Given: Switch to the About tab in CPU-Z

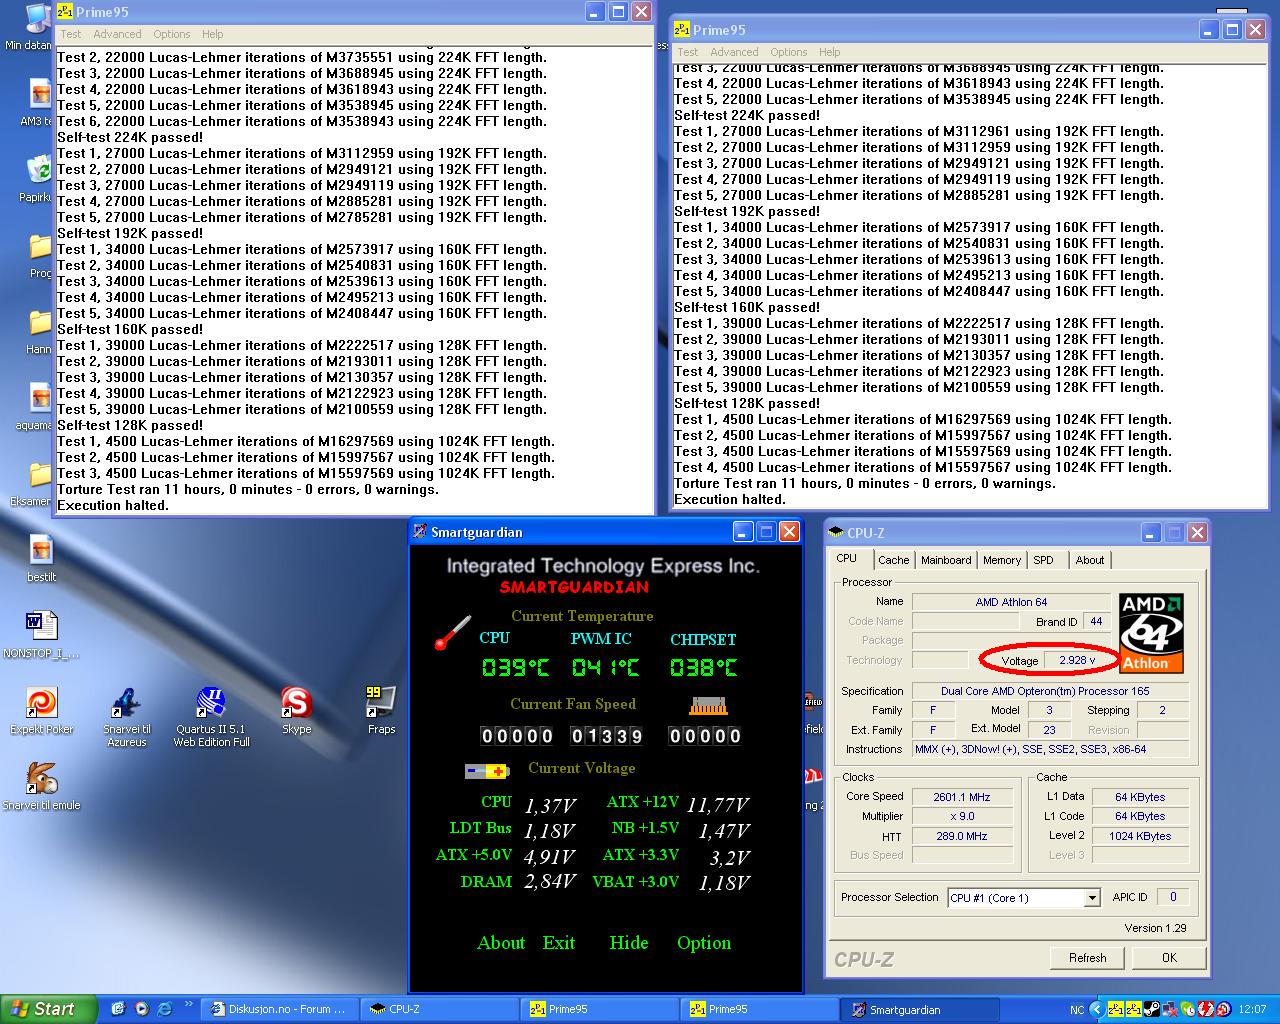Looking at the screenshot, I should point(1090,560).
